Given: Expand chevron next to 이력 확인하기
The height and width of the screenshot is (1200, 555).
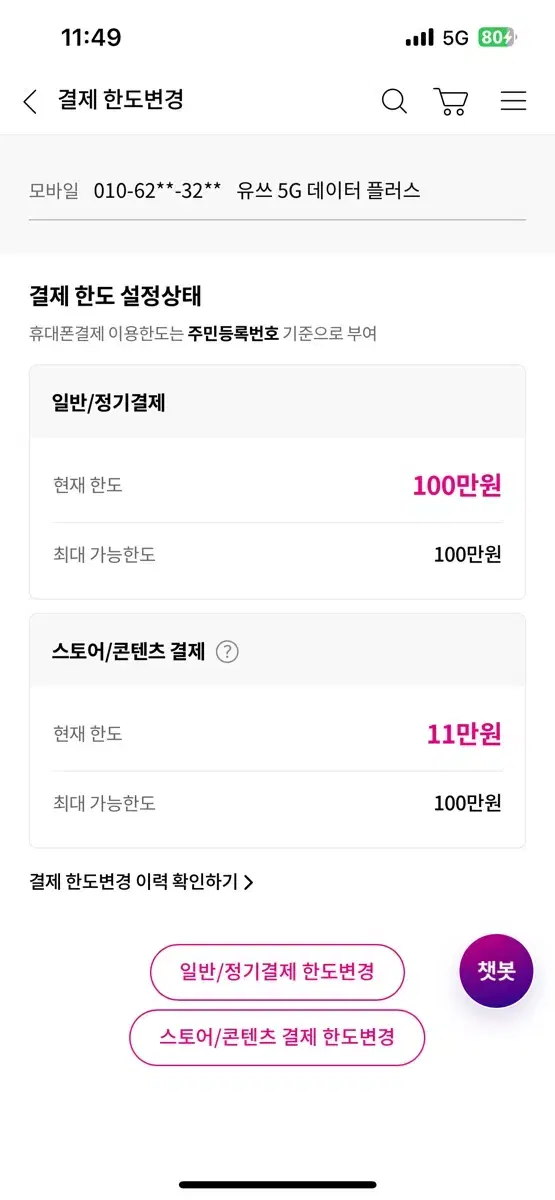Looking at the screenshot, I should [248, 882].
